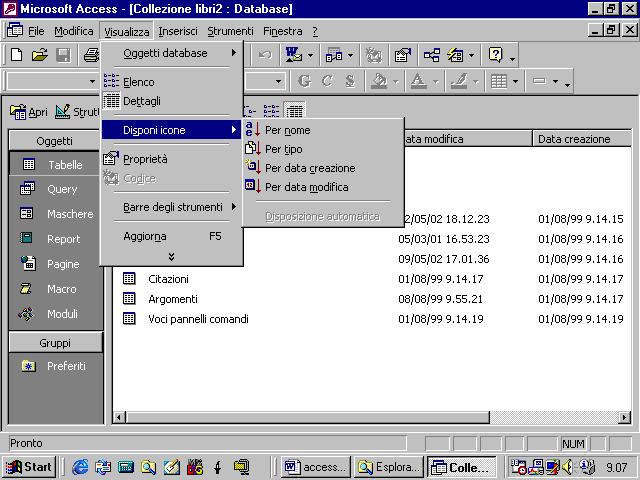Image resolution: width=640 pixels, height=480 pixels.
Task: Toggle italic C formatting icon
Action: pos(327,81)
